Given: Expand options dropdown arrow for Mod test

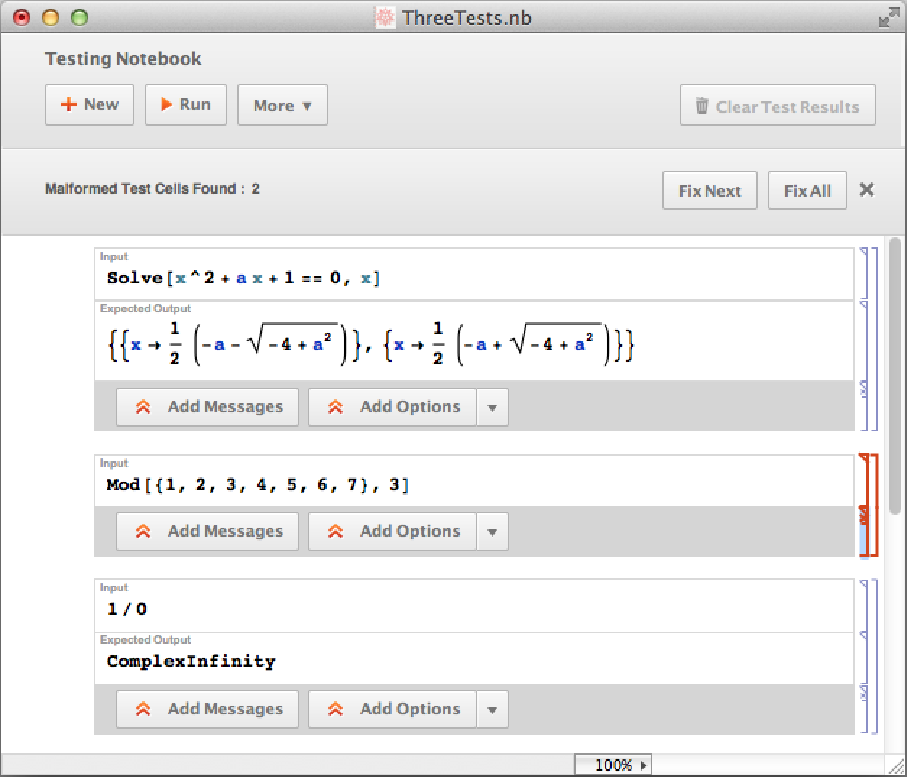Looking at the screenshot, I should (x=492, y=533).
